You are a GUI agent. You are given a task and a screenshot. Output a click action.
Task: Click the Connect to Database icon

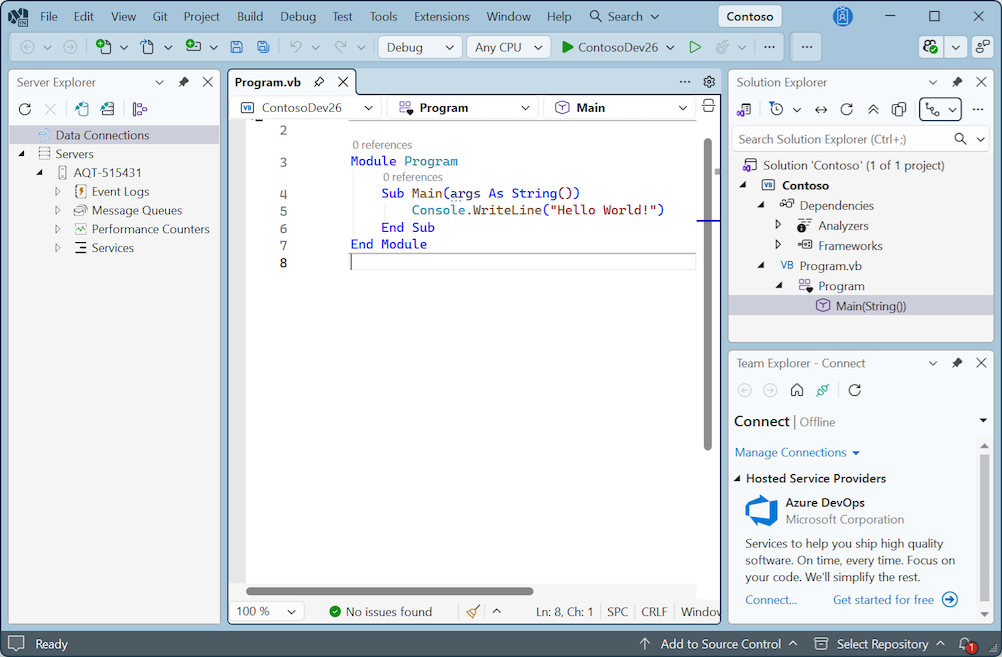[82, 109]
